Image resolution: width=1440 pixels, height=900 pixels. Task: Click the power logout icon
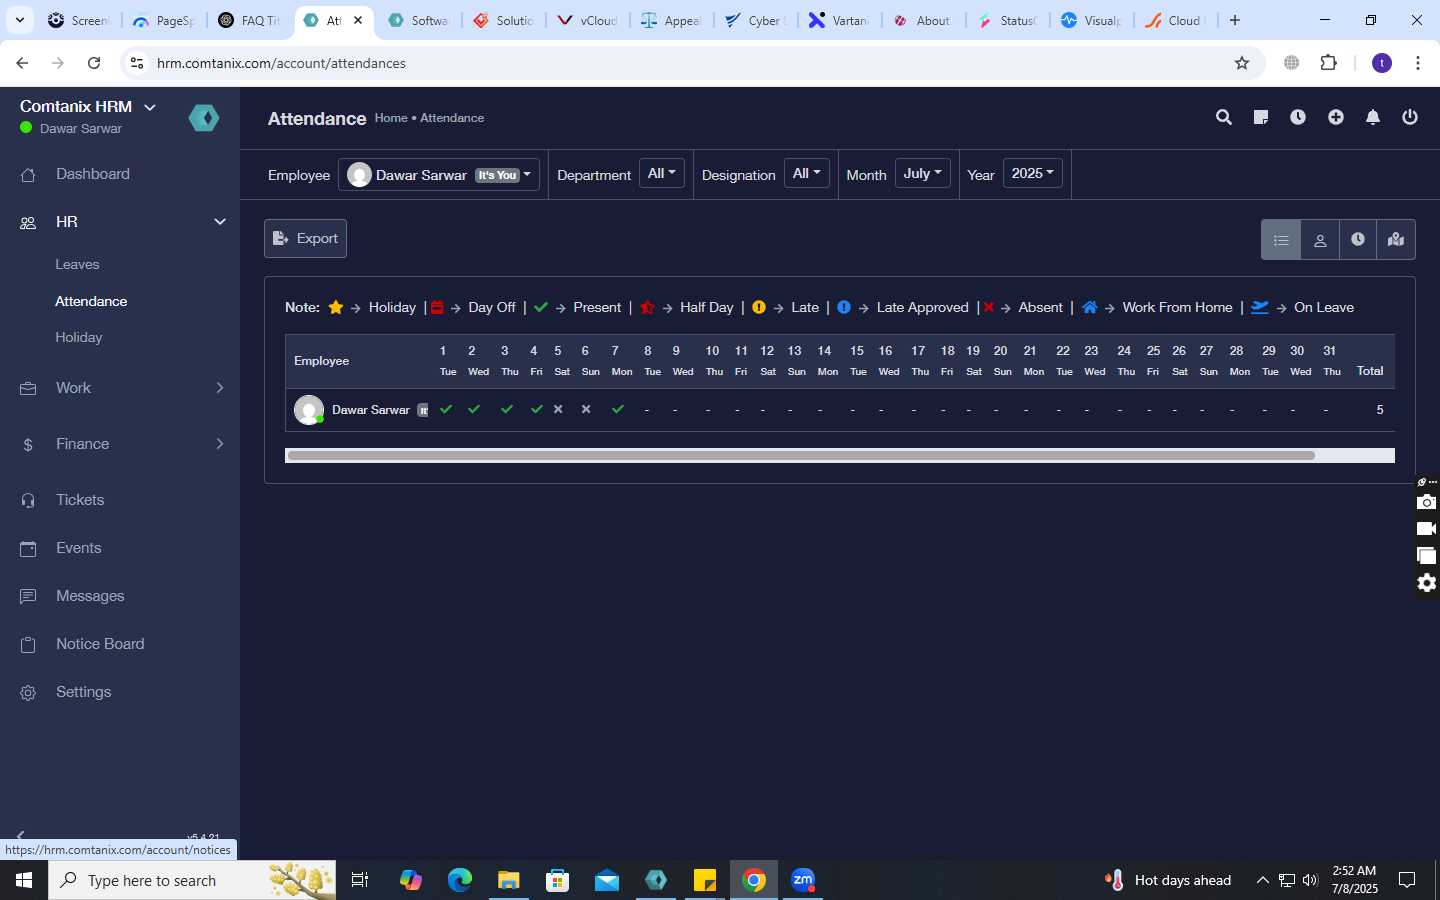(1410, 117)
